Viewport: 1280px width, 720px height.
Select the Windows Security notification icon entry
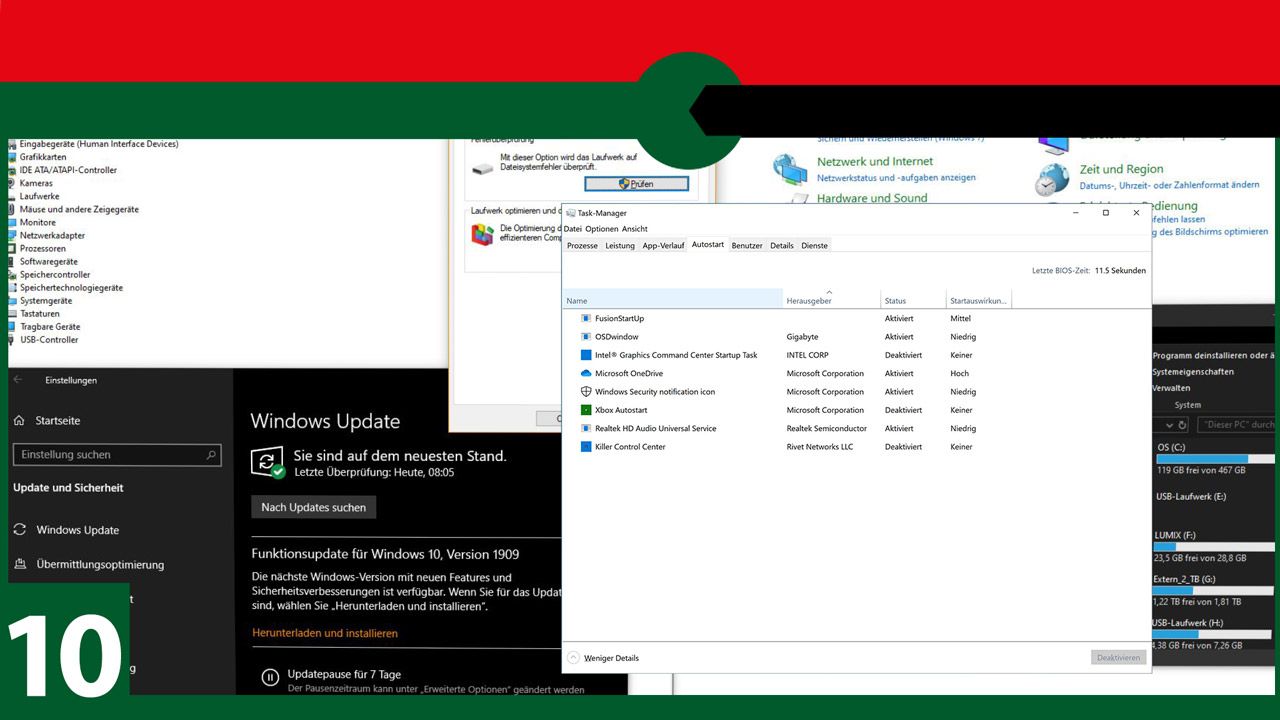tap(587, 391)
